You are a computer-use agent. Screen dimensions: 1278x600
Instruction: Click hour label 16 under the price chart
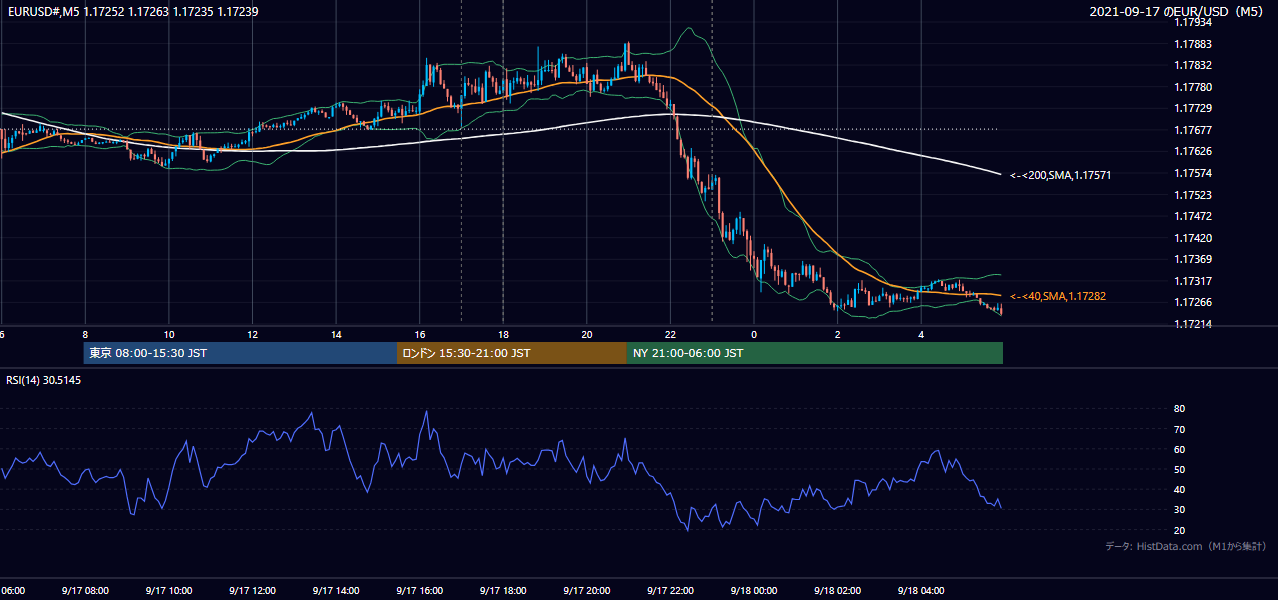(x=420, y=334)
